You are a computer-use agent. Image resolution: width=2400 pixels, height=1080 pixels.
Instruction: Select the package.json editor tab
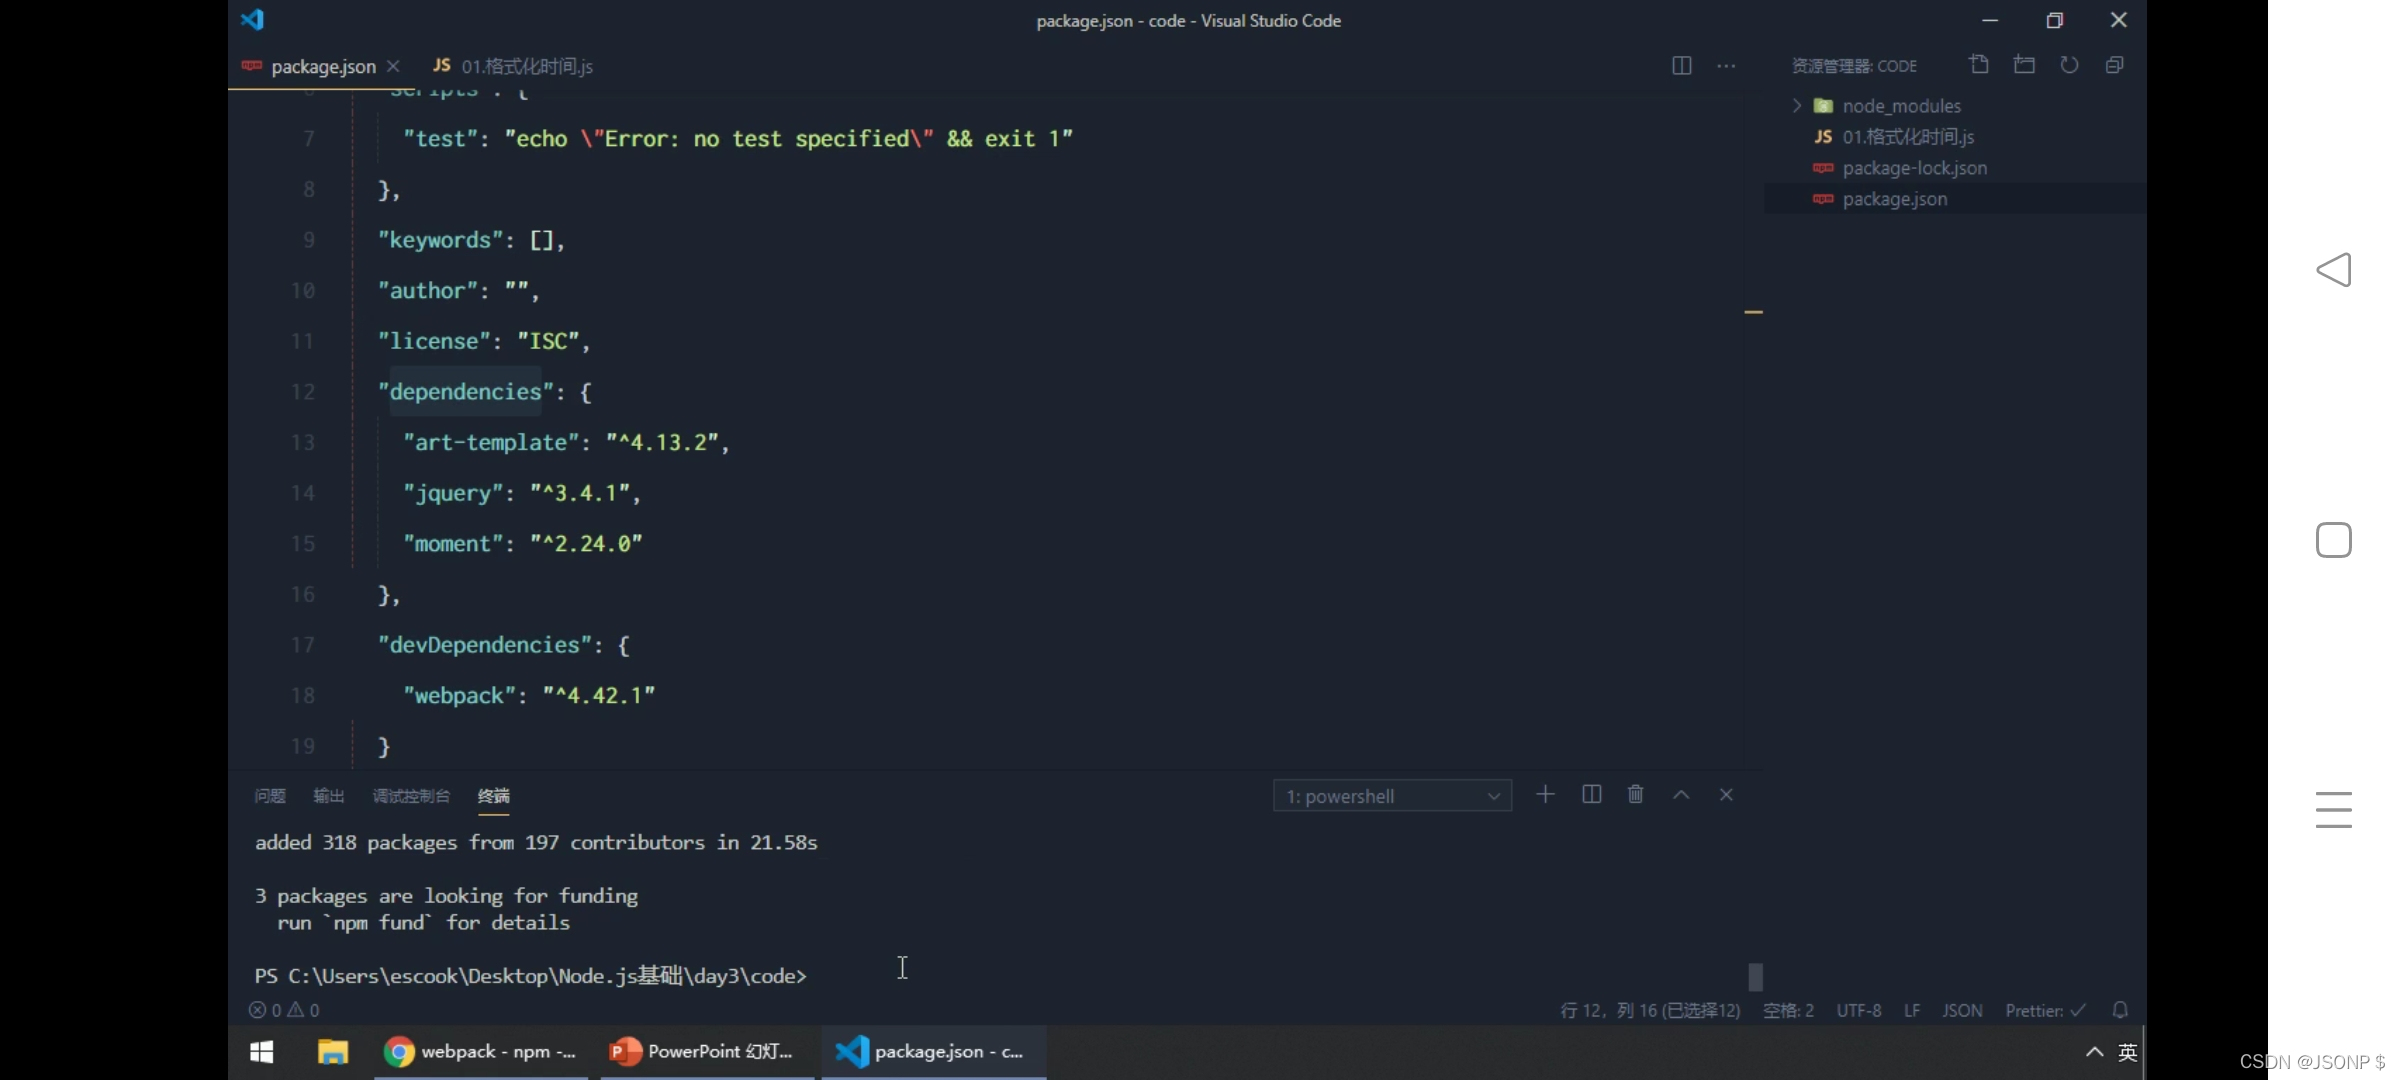point(322,66)
